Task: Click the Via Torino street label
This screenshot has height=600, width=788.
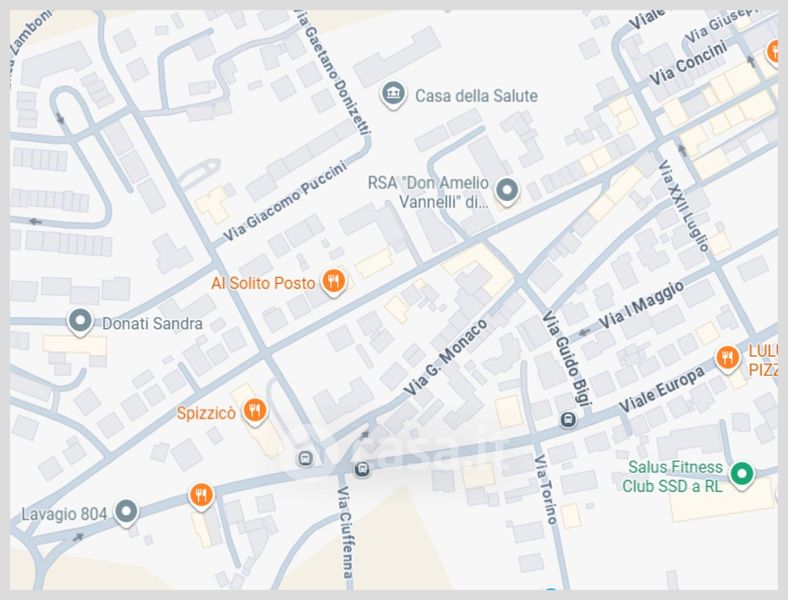Action: [x=545, y=489]
